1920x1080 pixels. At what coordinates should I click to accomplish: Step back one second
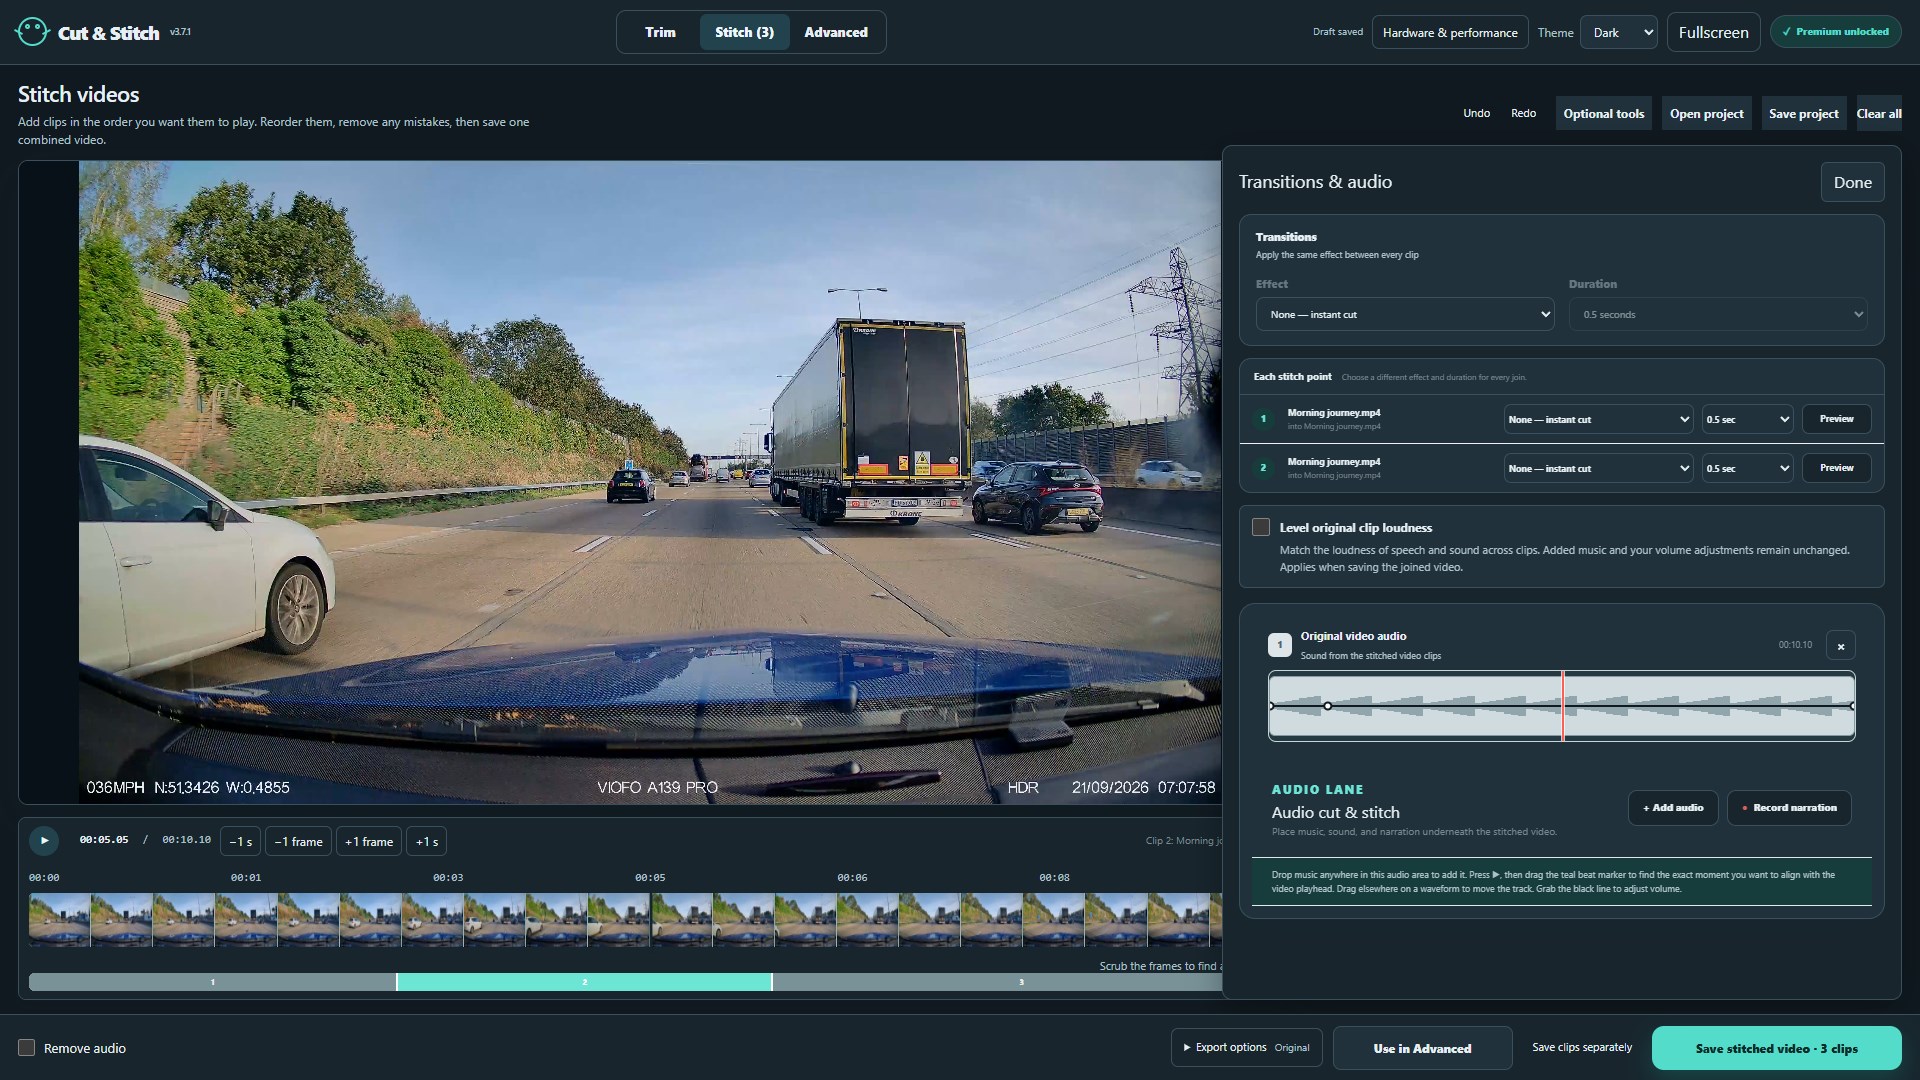240,842
